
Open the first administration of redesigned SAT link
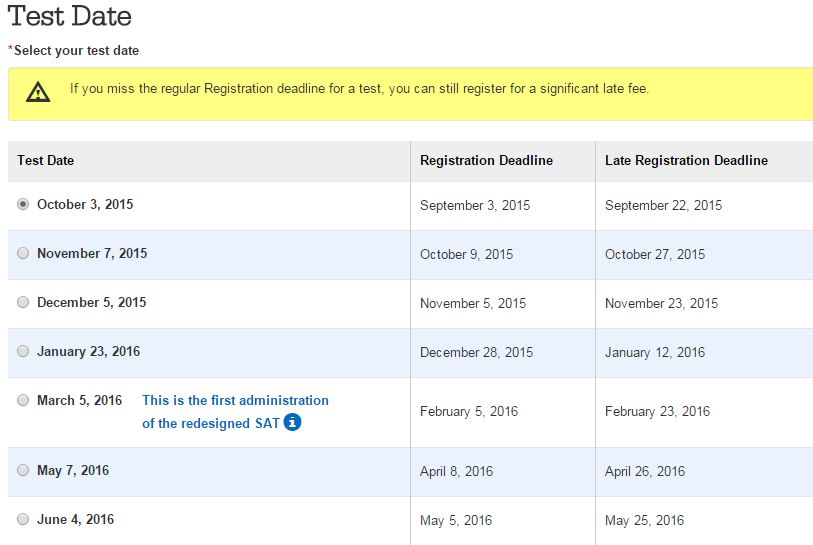click(235, 412)
